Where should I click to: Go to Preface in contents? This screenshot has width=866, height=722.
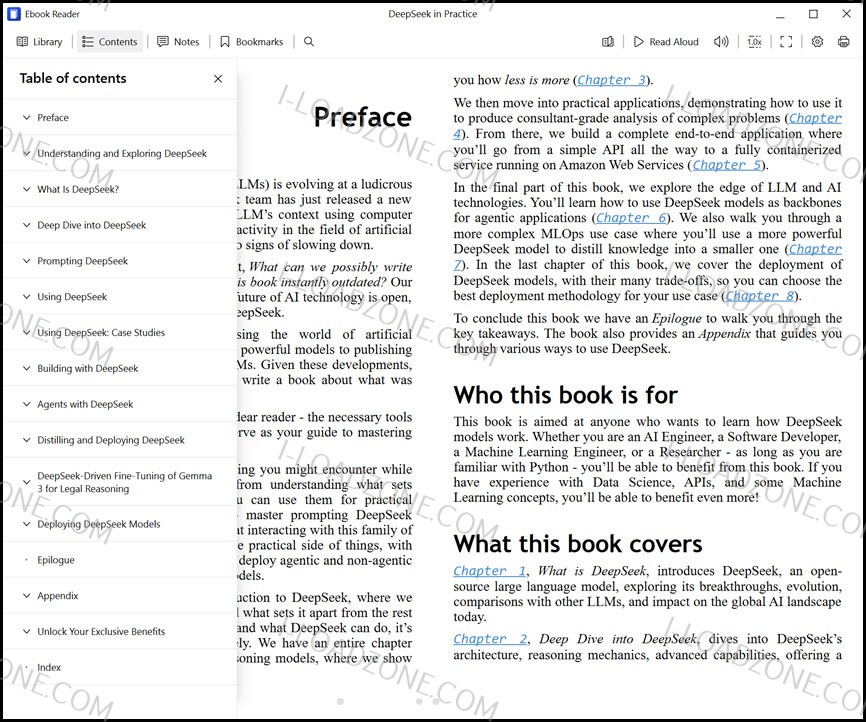tap(53, 118)
